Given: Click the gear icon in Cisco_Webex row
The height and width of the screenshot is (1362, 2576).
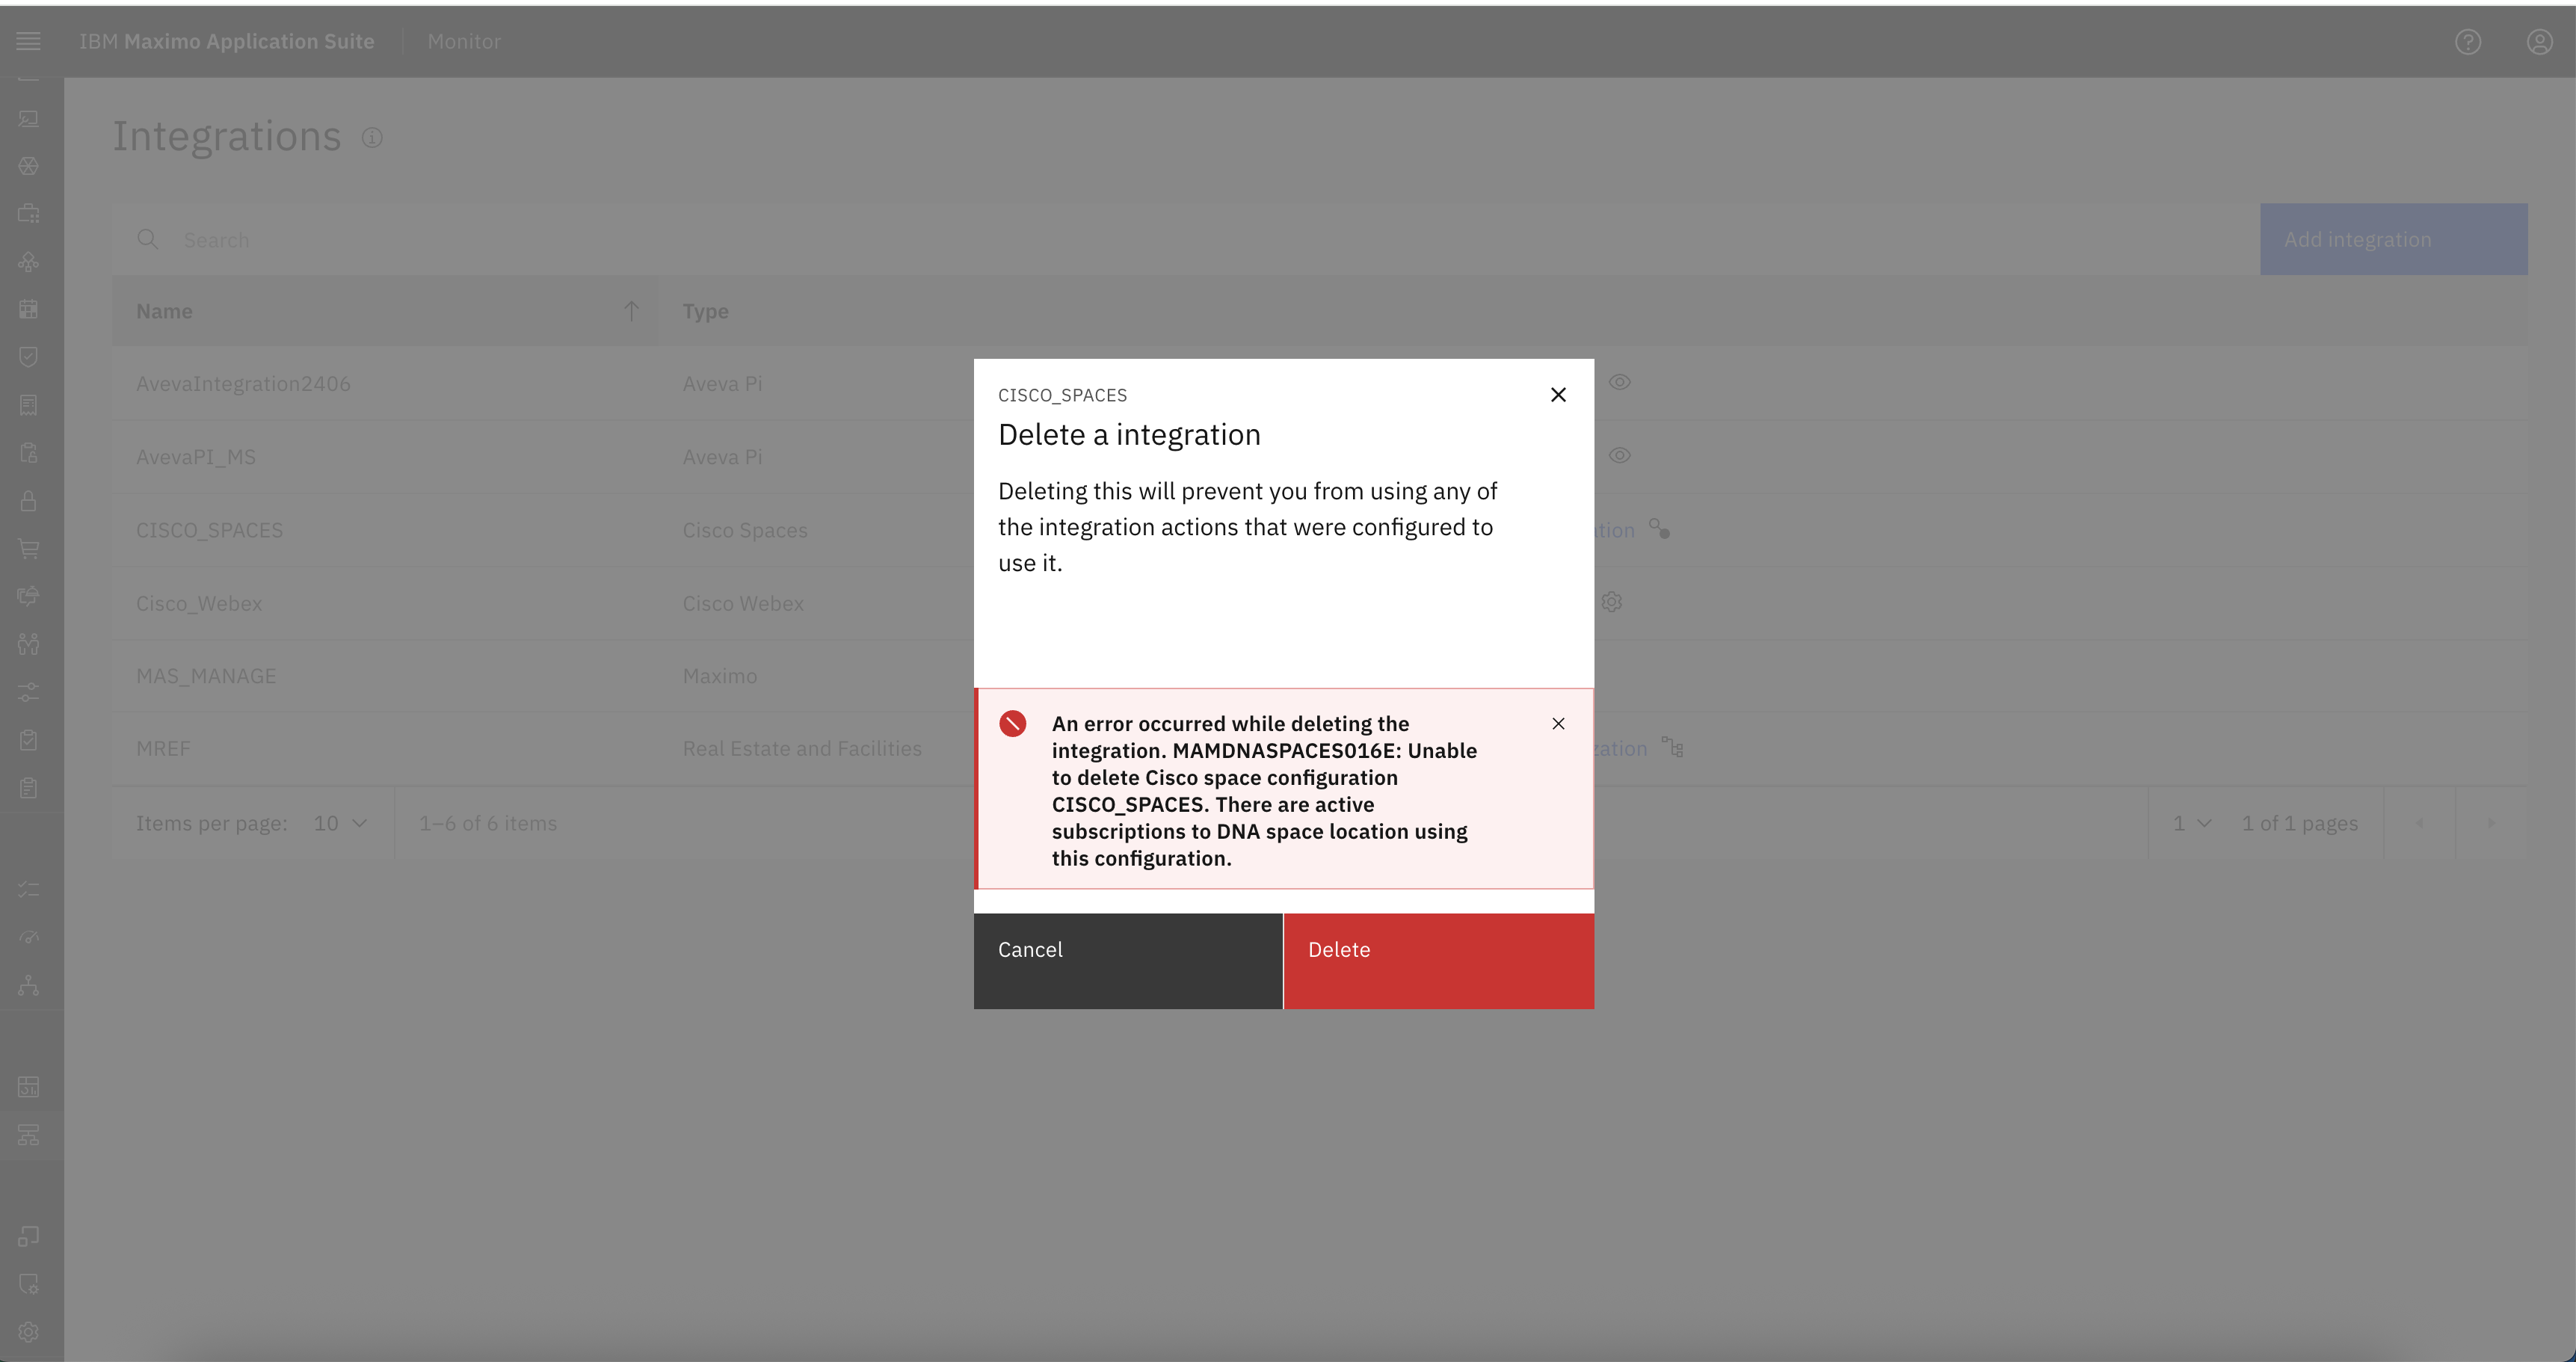Looking at the screenshot, I should [x=1611, y=602].
